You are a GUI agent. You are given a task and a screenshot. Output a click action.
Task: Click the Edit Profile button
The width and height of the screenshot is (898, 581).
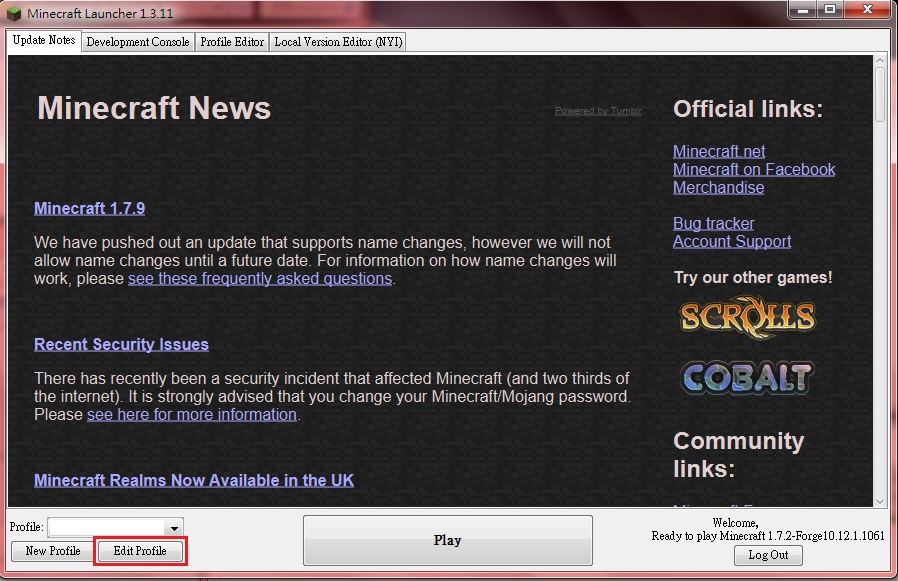pos(140,551)
